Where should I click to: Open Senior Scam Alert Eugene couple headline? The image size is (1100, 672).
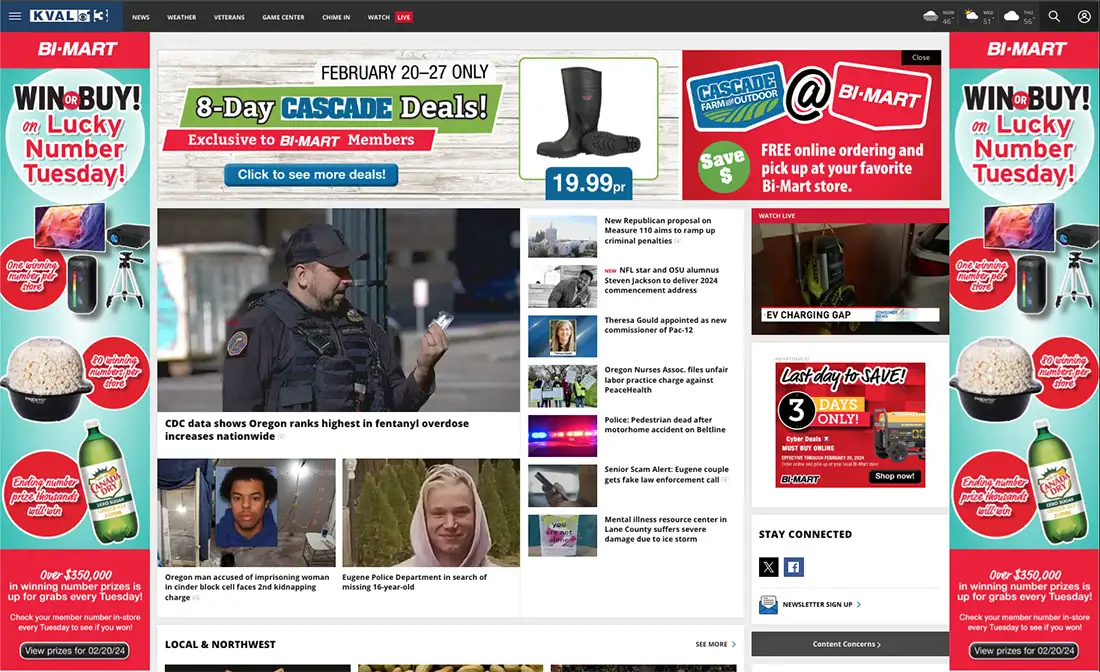666,474
